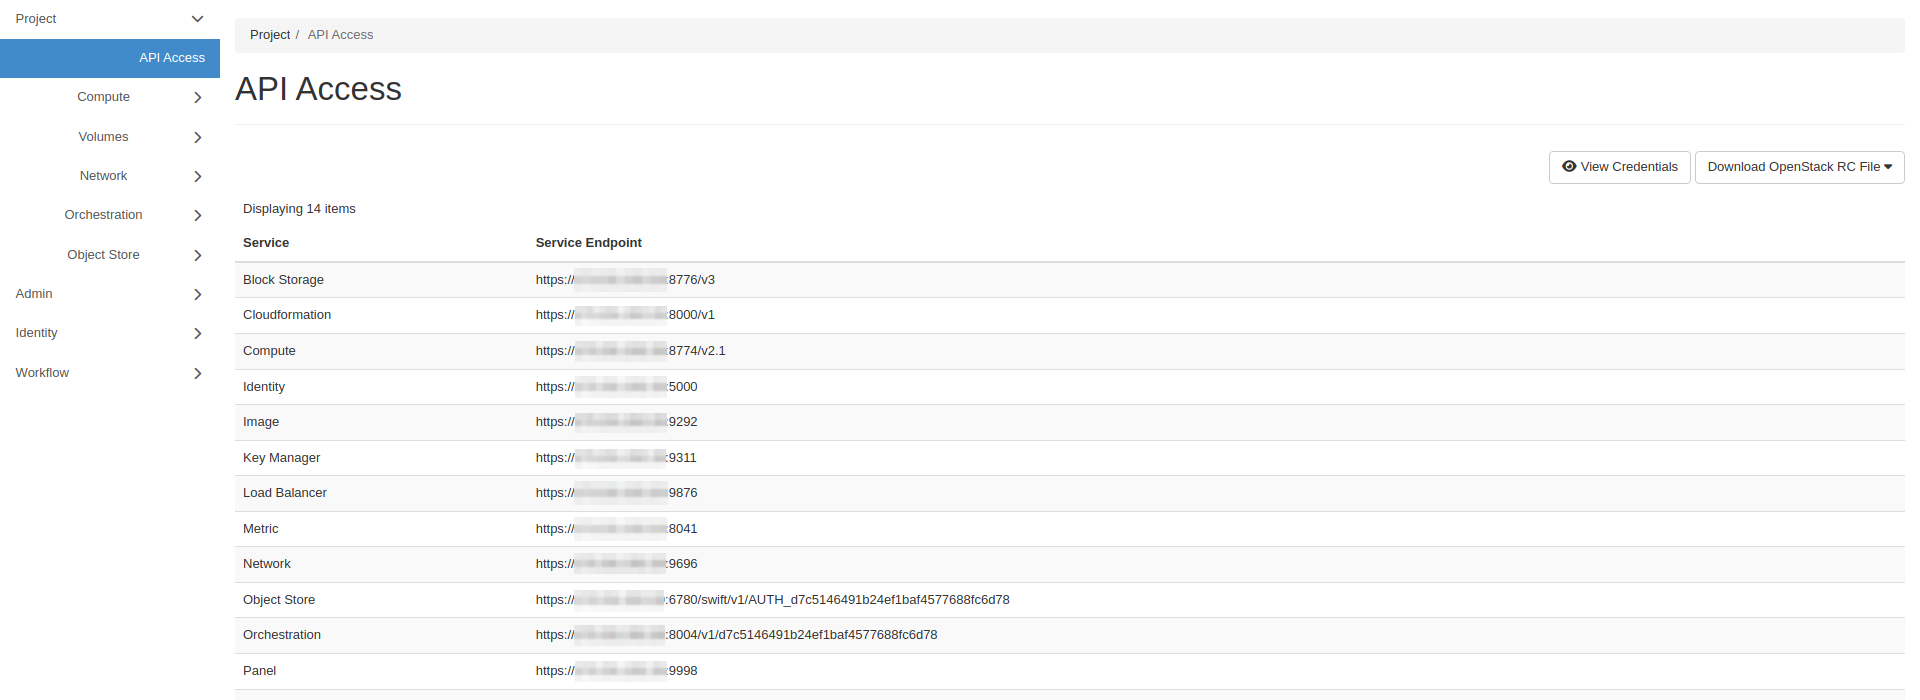Click the Service Endpoint column header

[x=588, y=243]
